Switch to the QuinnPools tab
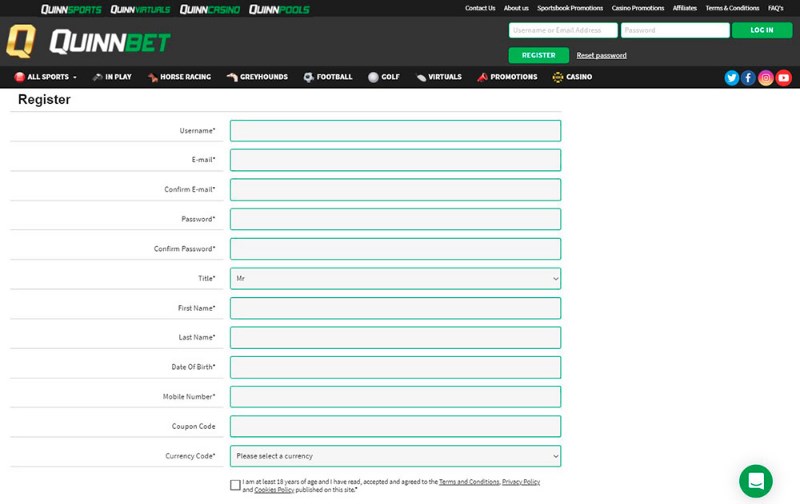 pyautogui.click(x=279, y=9)
